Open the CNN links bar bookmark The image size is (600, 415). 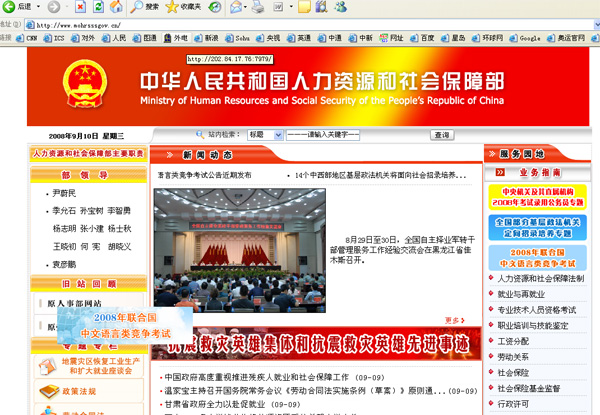(x=27, y=38)
